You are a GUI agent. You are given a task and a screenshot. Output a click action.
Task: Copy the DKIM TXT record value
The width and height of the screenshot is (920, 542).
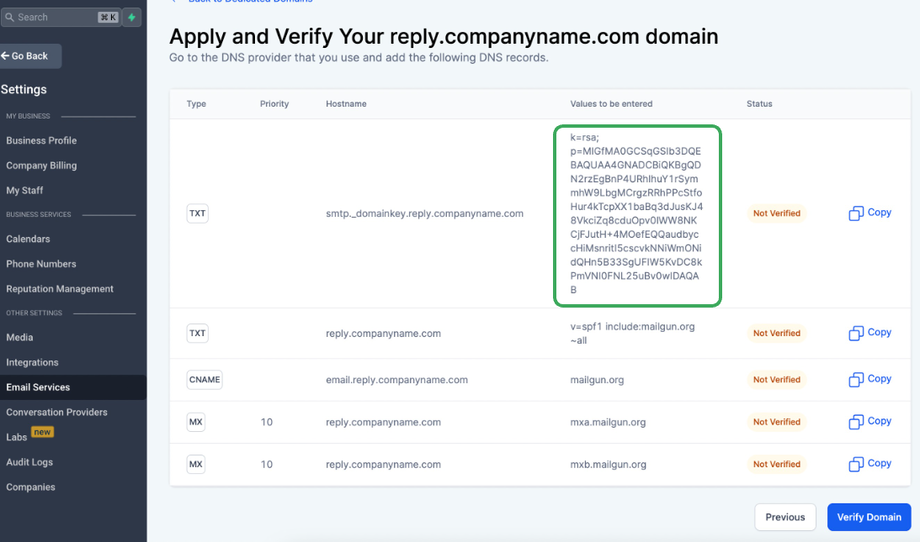(x=869, y=213)
